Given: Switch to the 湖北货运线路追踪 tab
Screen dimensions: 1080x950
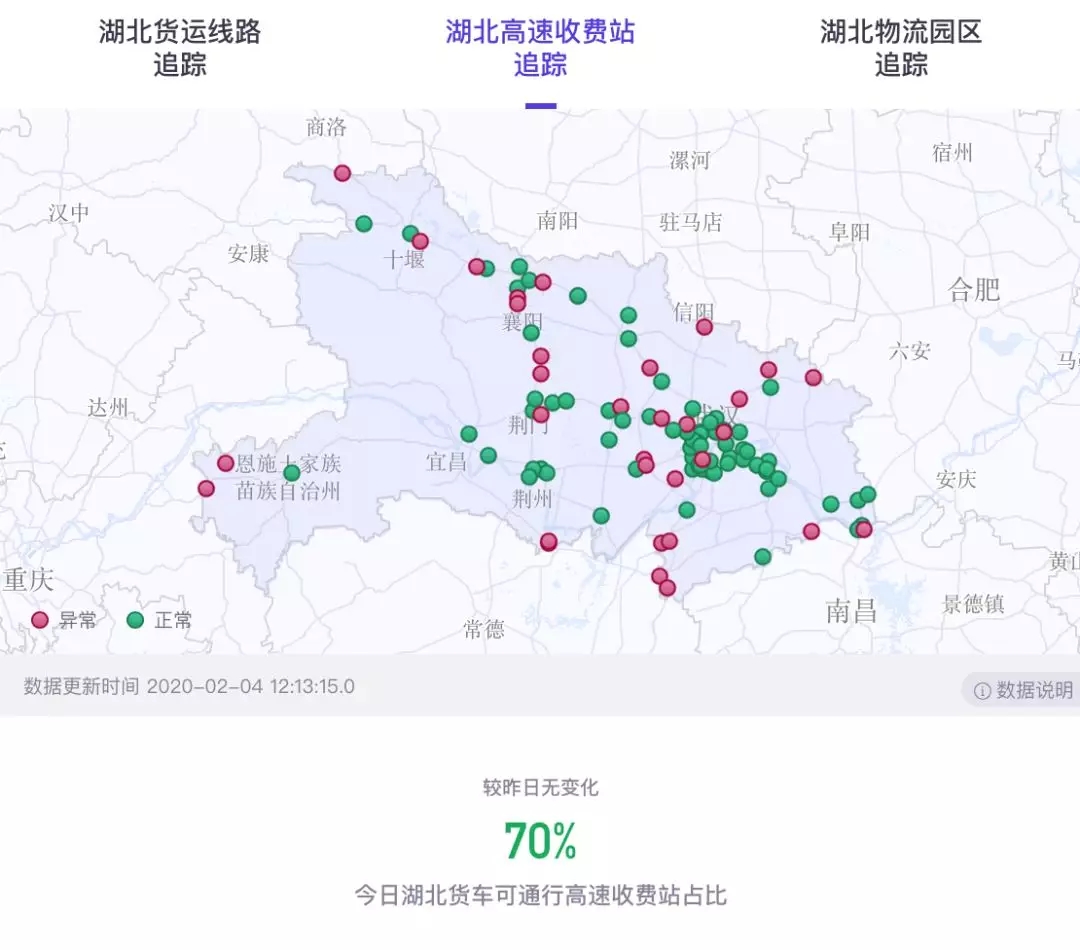Looking at the screenshot, I should (x=180, y=48).
